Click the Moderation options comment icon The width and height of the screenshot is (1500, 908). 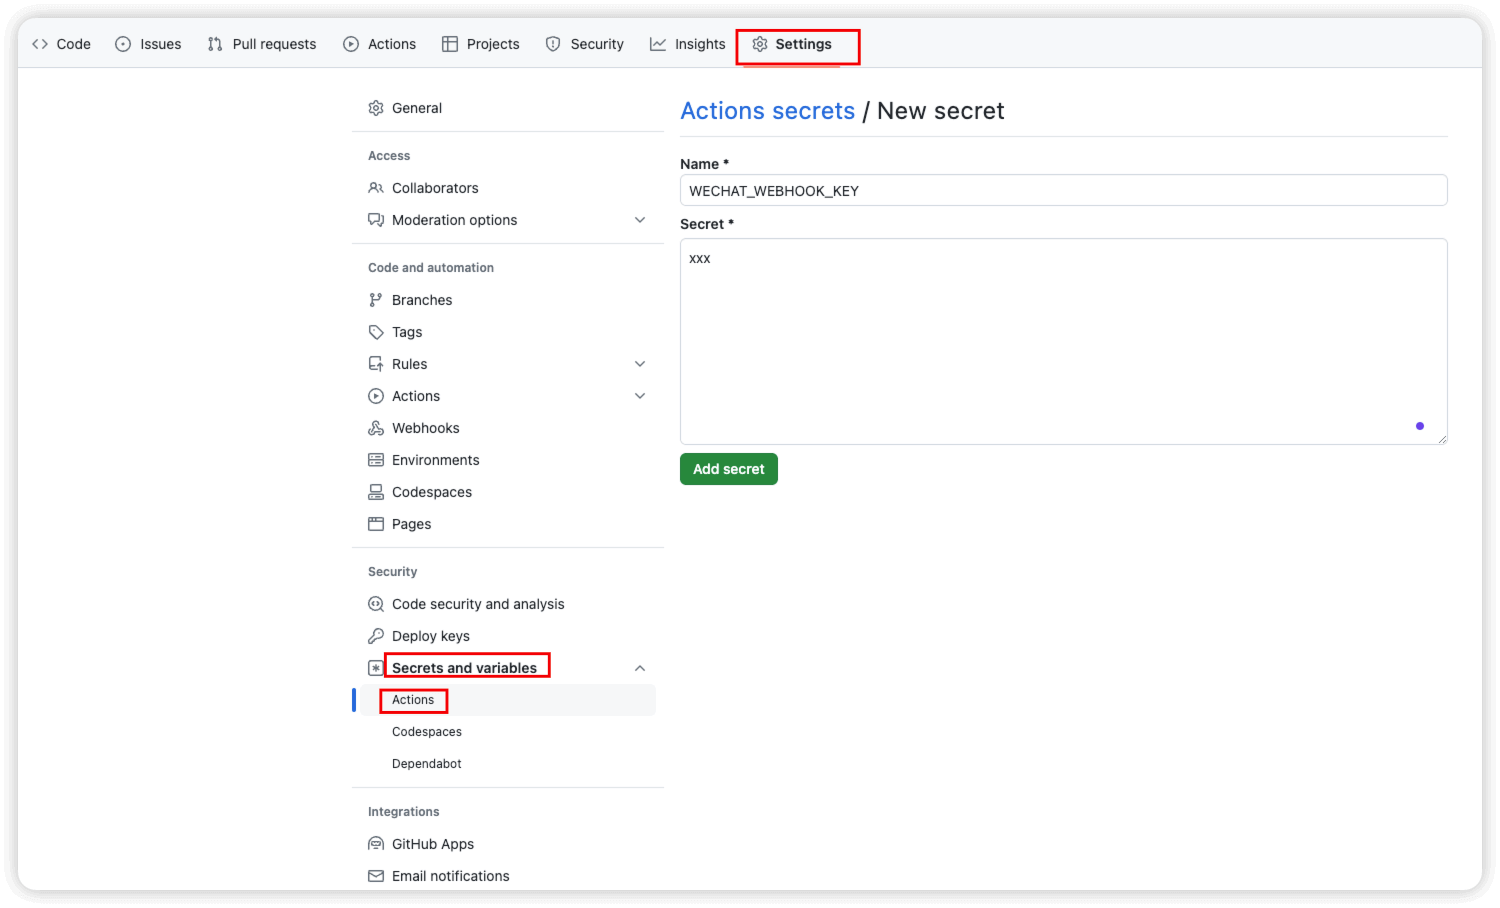pyautogui.click(x=376, y=220)
